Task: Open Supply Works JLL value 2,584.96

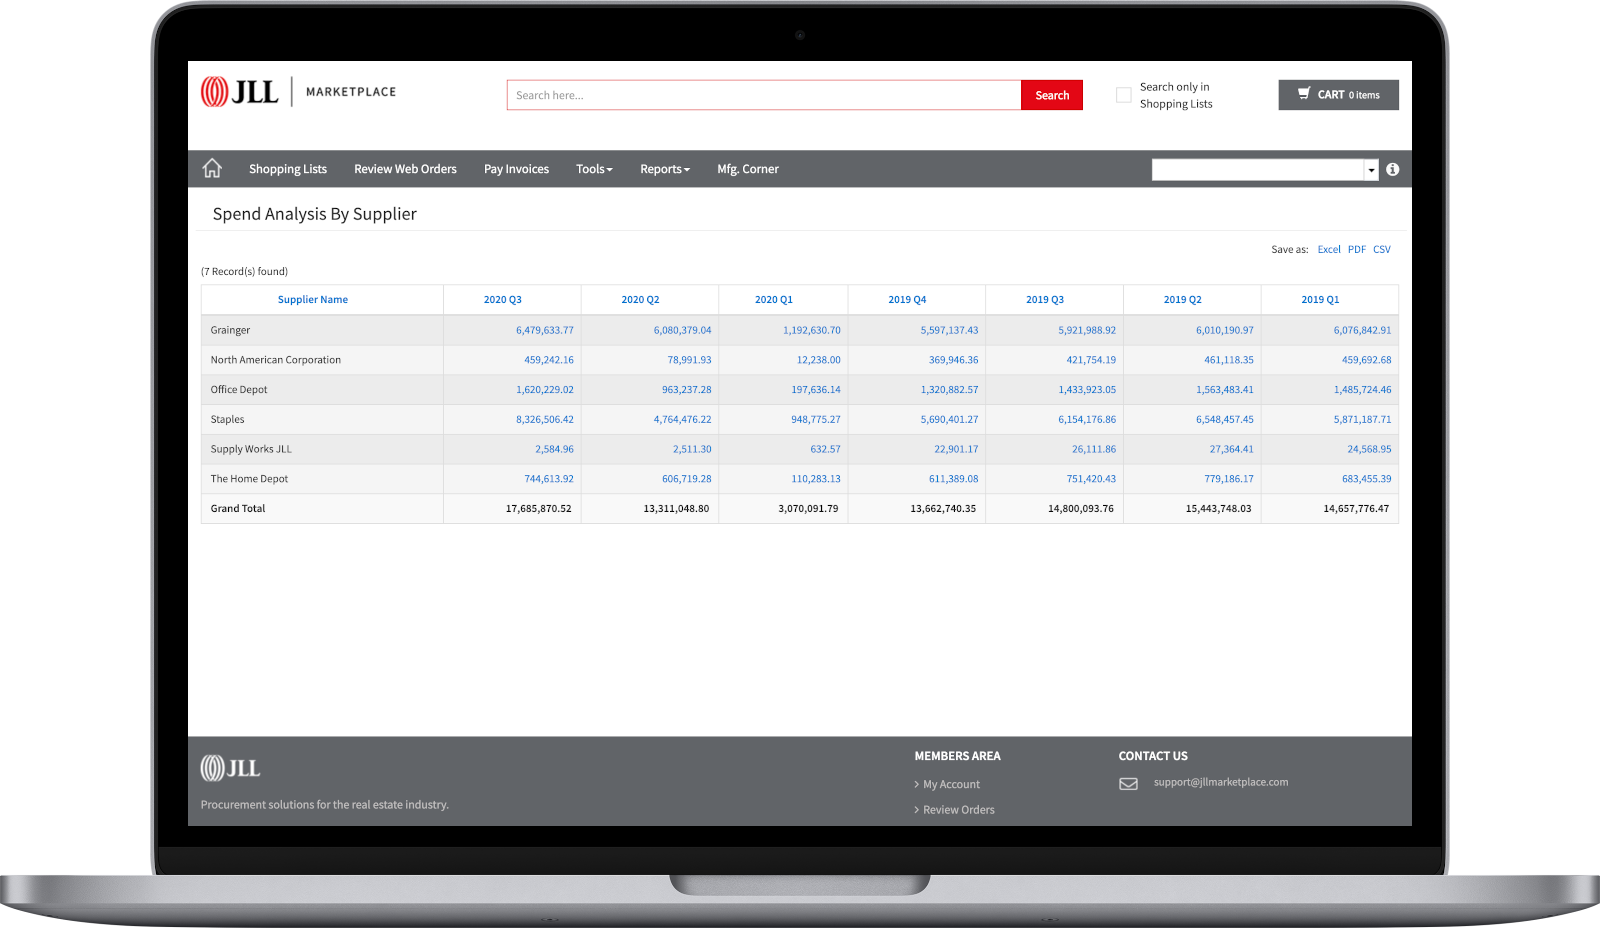Action: [x=554, y=450]
